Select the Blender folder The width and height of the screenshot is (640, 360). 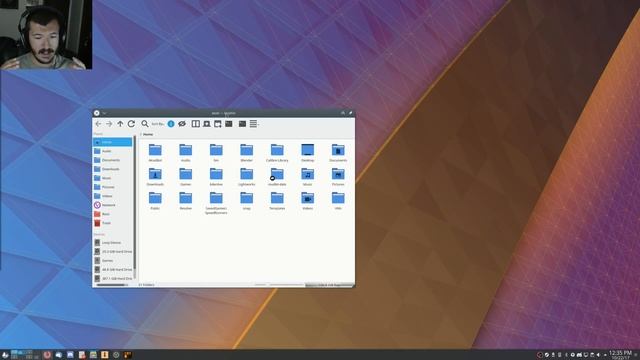(247, 153)
